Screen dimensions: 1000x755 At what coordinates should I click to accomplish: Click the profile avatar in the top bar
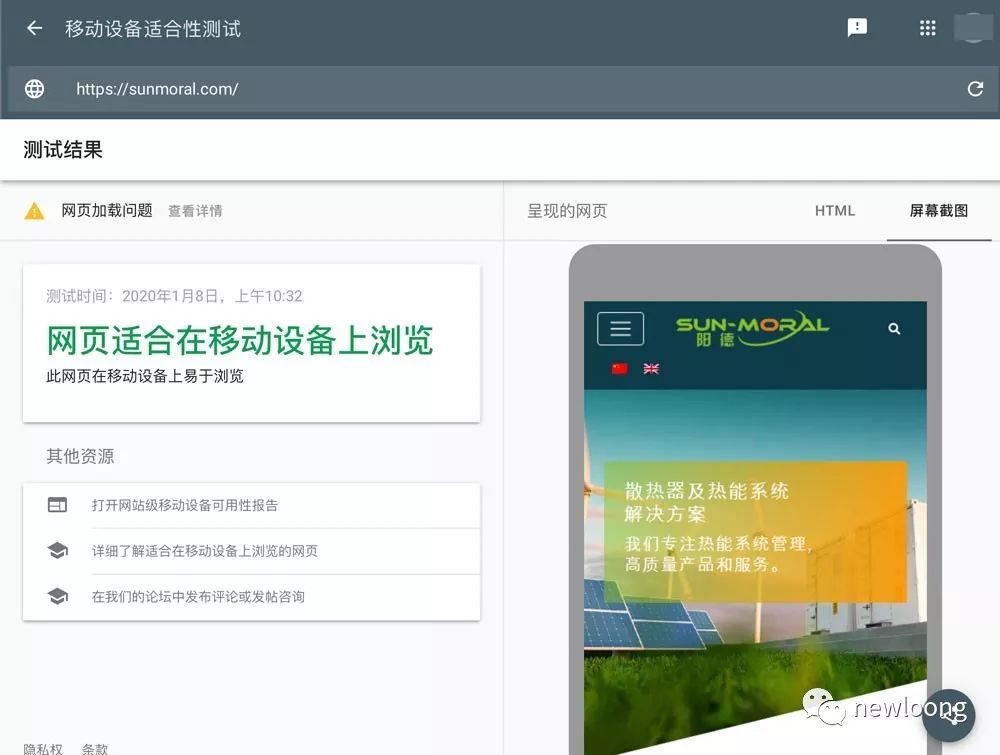[972, 27]
